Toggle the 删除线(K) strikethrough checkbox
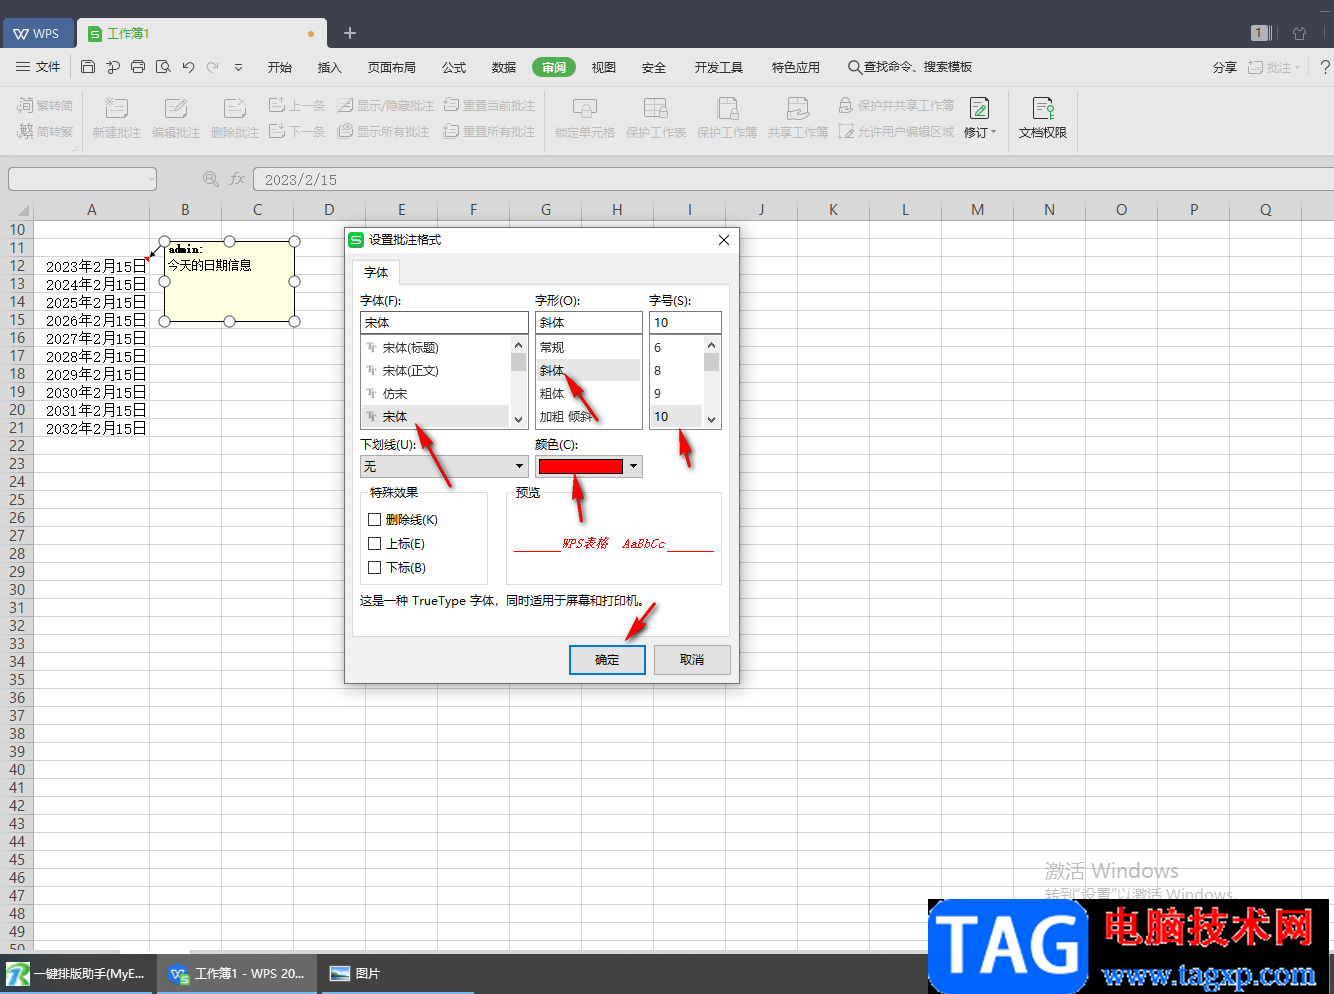The height and width of the screenshot is (994, 1334). (x=375, y=520)
